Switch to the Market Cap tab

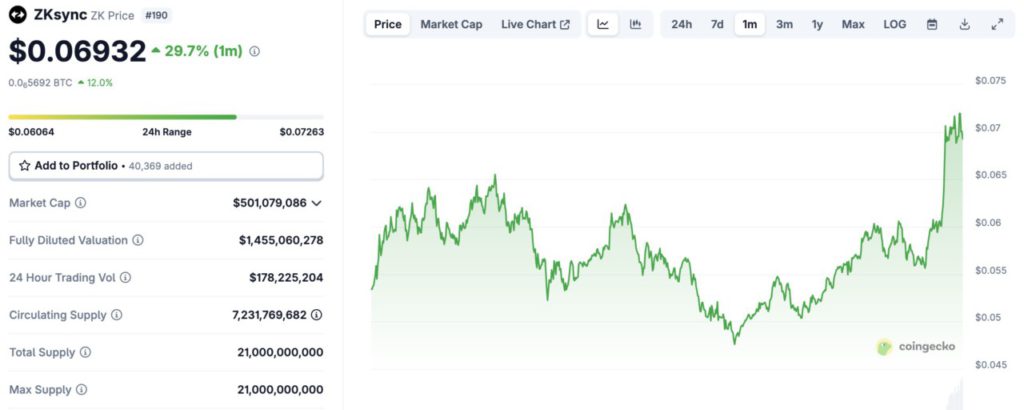pyautogui.click(x=451, y=24)
